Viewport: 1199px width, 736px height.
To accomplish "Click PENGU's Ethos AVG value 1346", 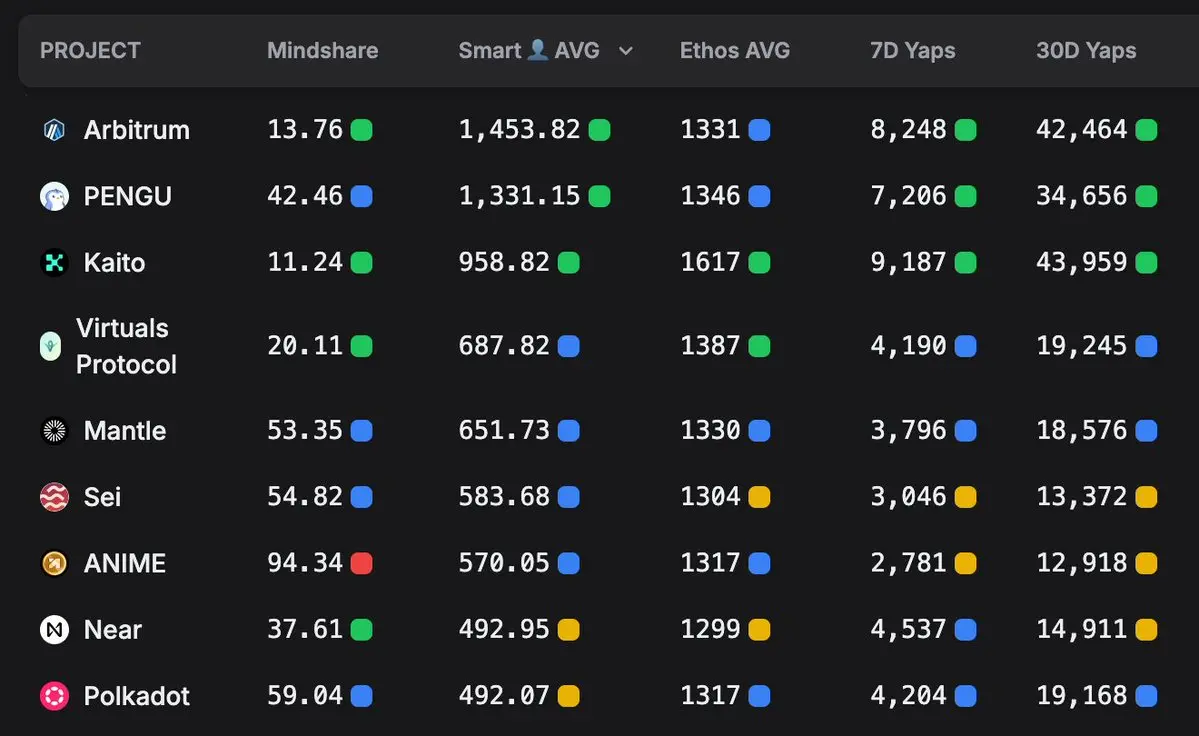I will coord(710,196).
